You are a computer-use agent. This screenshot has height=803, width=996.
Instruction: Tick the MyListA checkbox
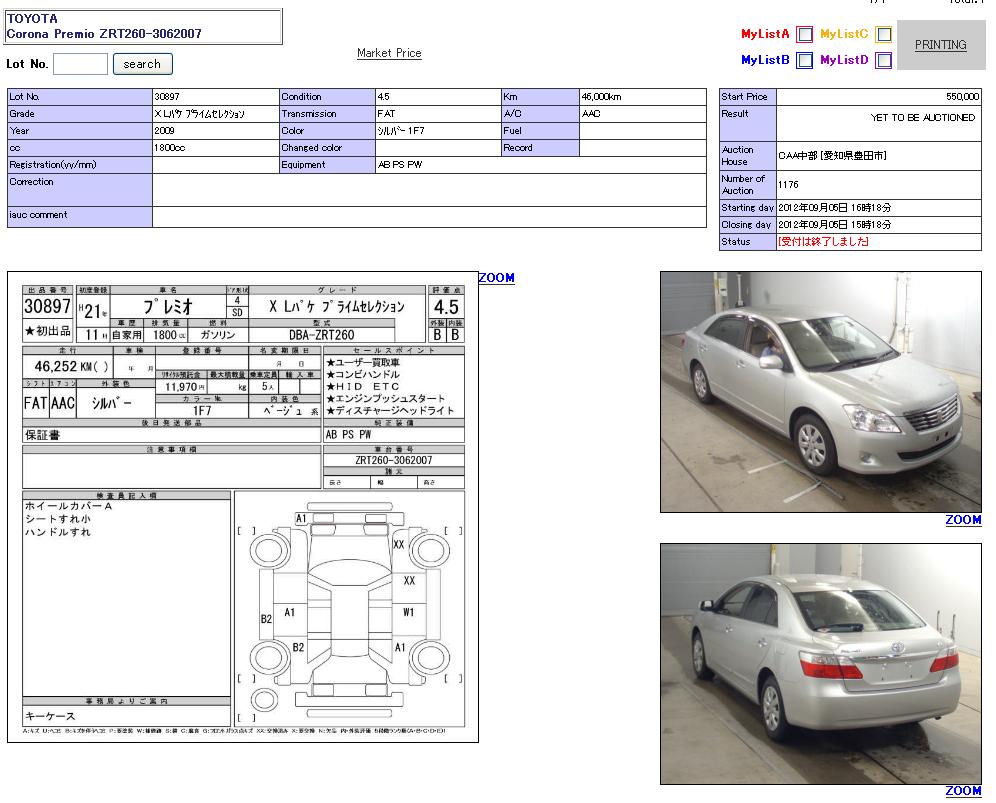[805, 35]
